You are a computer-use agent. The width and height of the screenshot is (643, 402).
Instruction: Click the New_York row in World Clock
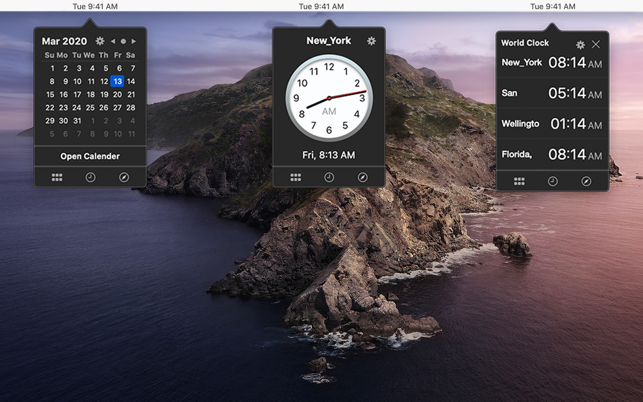coord(552,63)
